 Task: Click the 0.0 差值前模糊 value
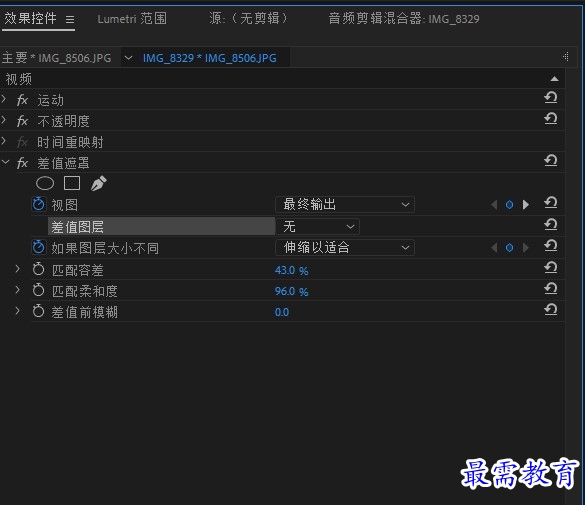tap(282, 312)
